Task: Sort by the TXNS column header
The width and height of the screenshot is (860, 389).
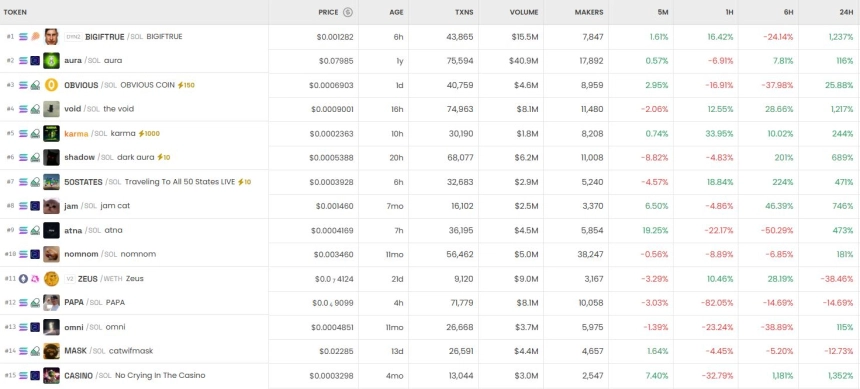Action: 464,12
